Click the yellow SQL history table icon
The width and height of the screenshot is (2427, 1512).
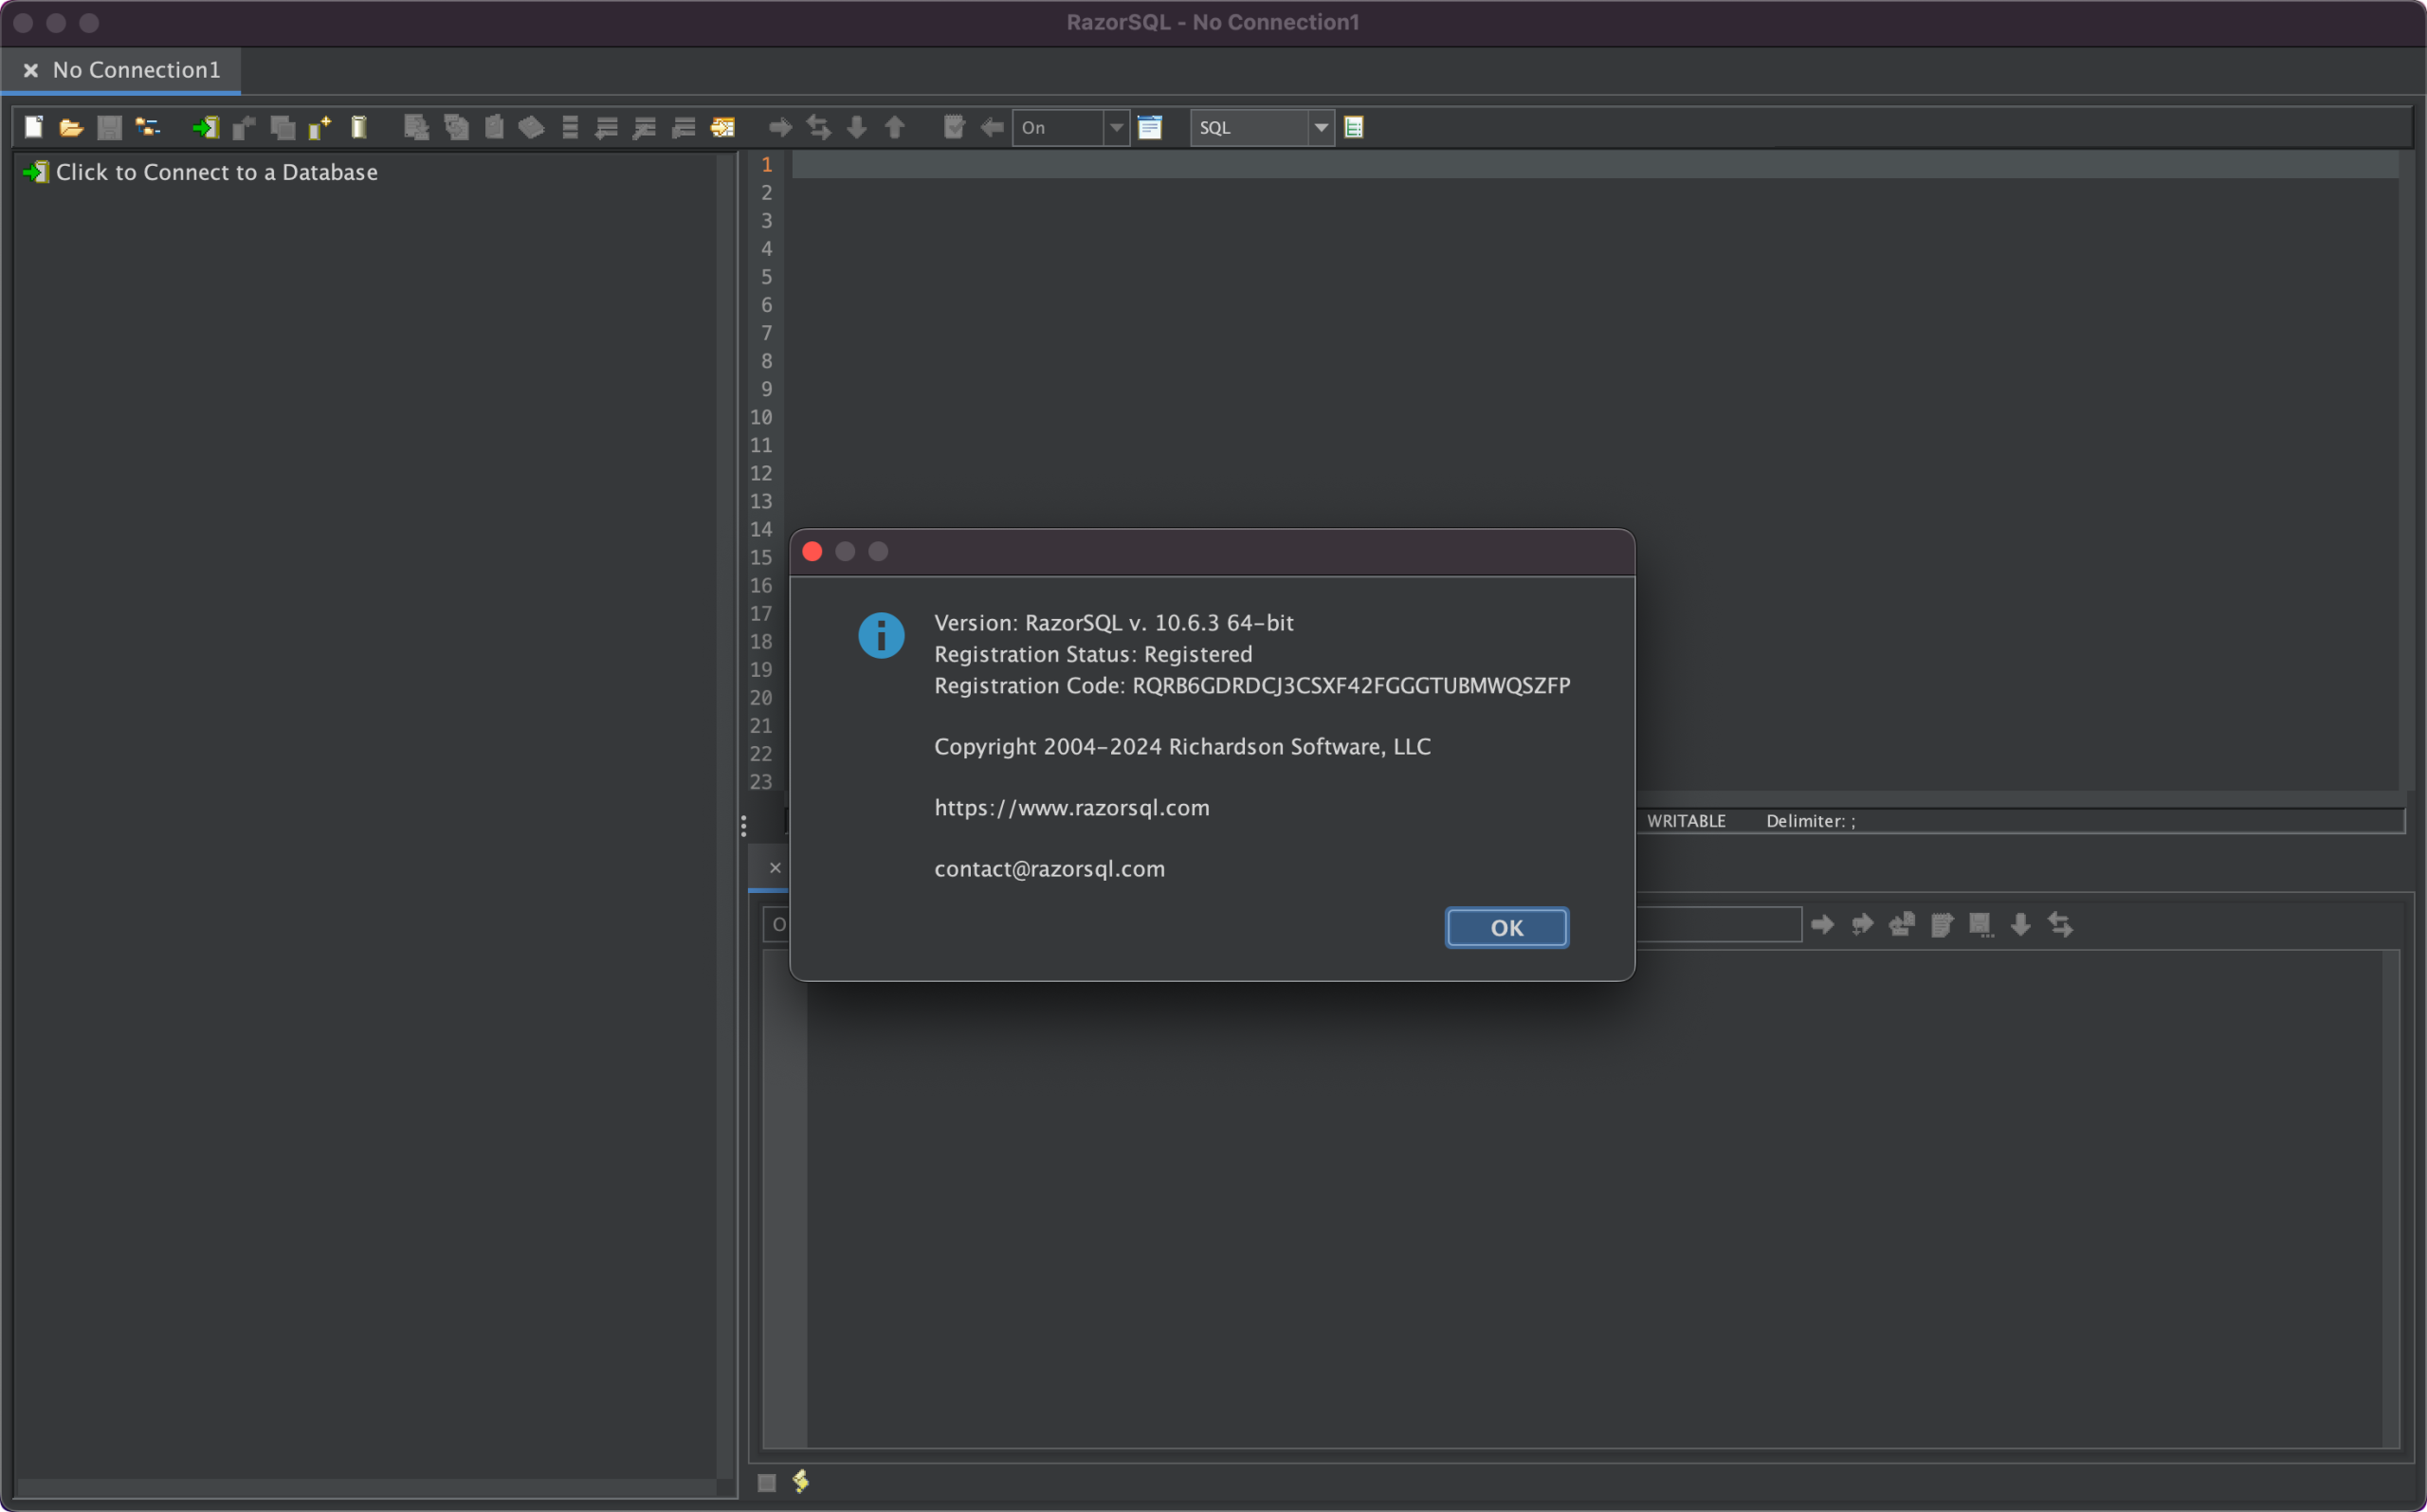point(722,127)
